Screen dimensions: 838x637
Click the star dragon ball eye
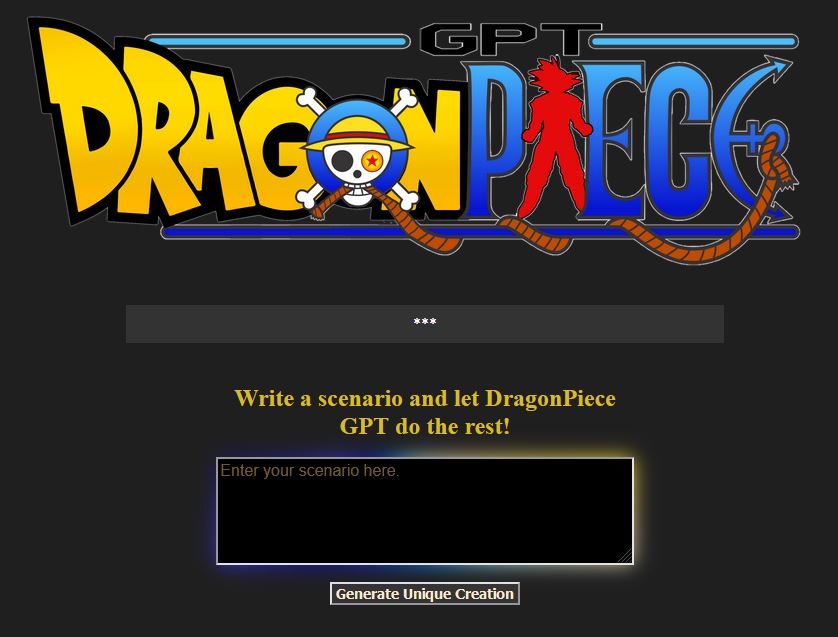(372, 160)
